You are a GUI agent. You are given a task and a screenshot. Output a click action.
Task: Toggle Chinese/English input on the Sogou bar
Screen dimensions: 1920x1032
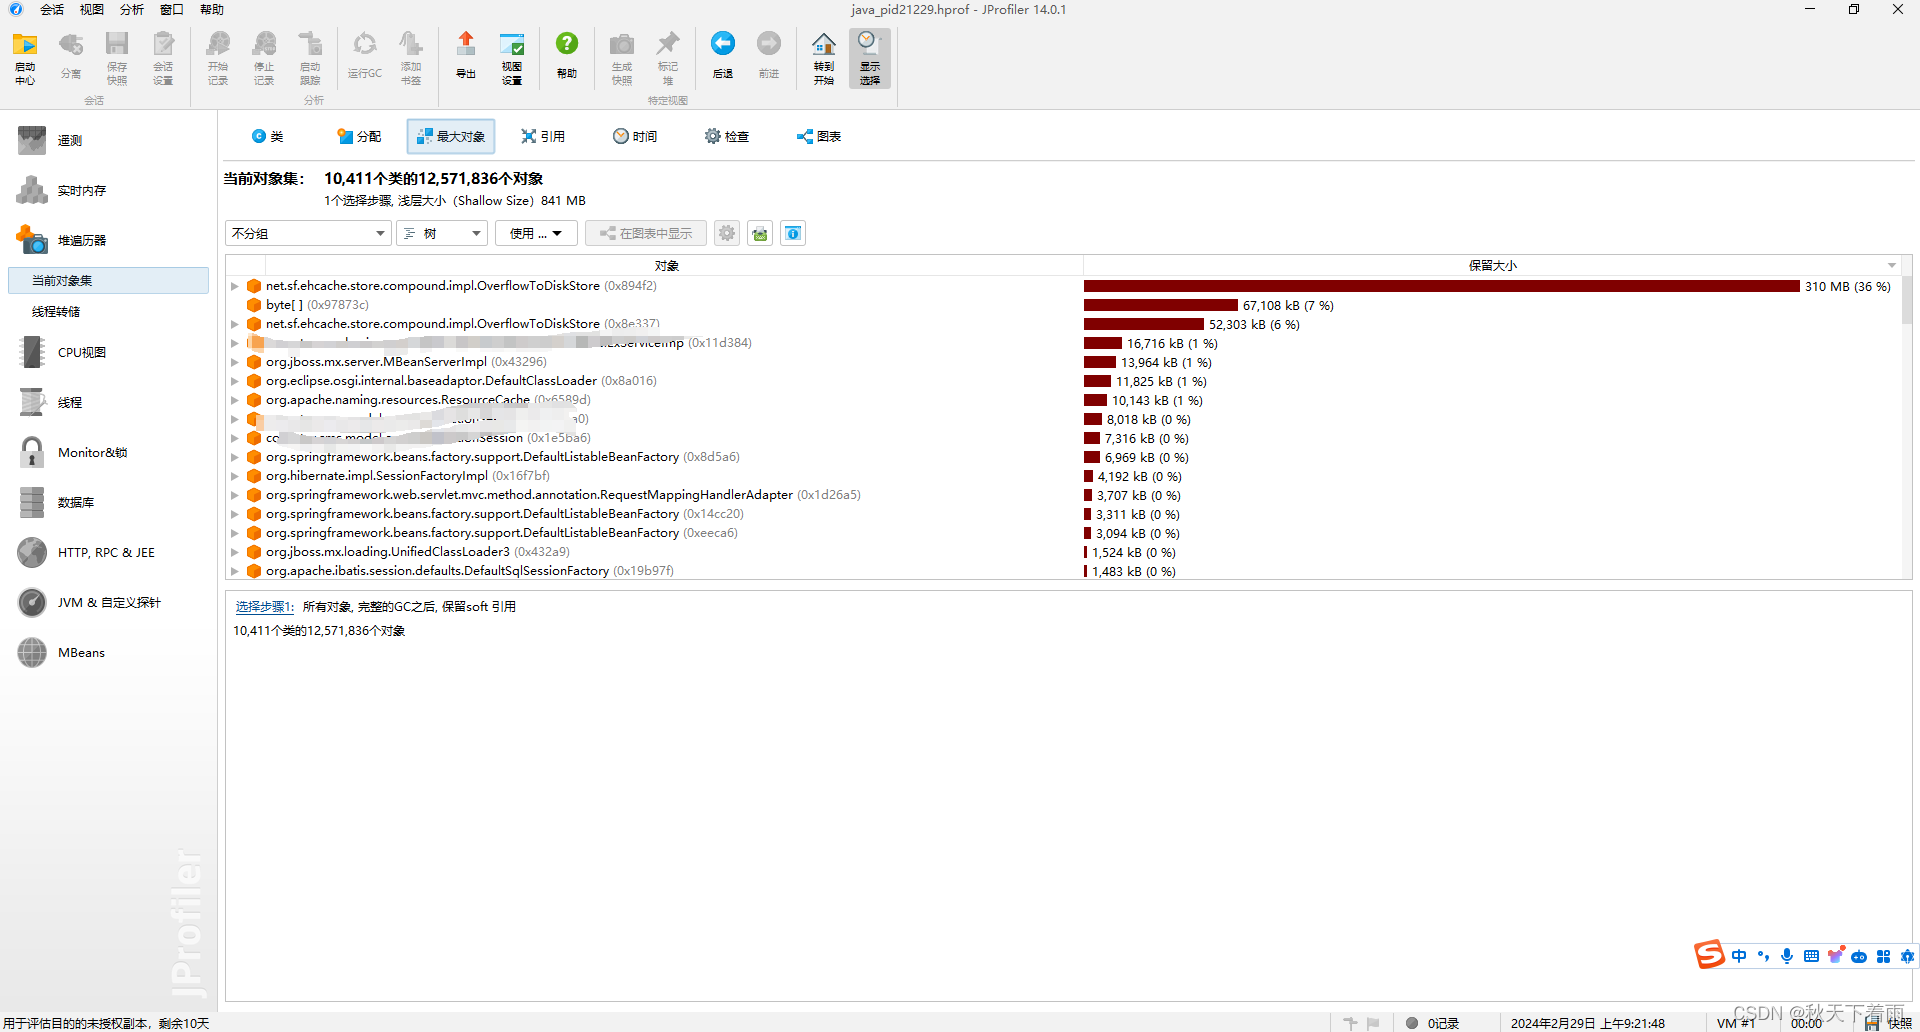pos(1739,956)
